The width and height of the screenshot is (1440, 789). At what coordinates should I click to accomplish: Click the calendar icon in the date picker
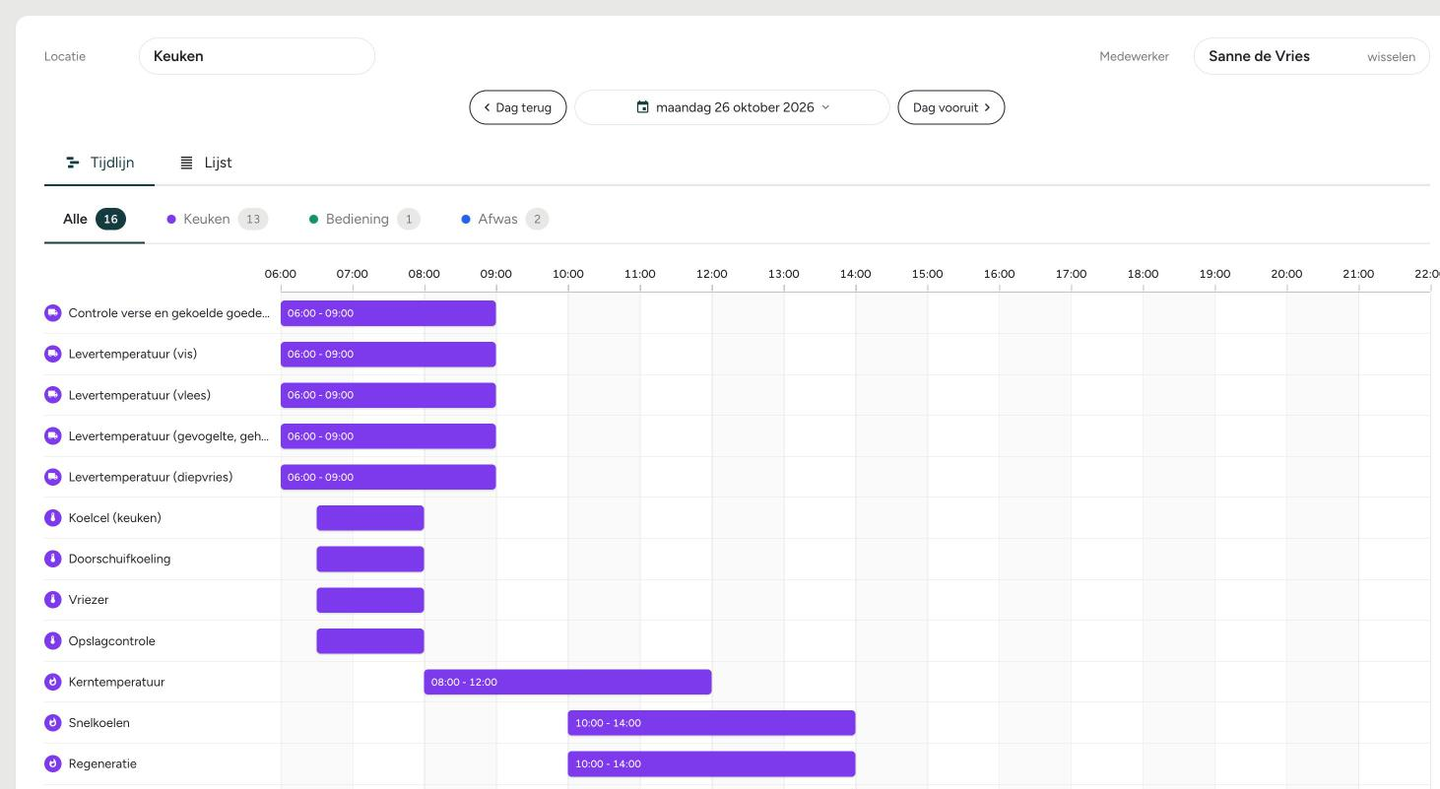[643, 107]
